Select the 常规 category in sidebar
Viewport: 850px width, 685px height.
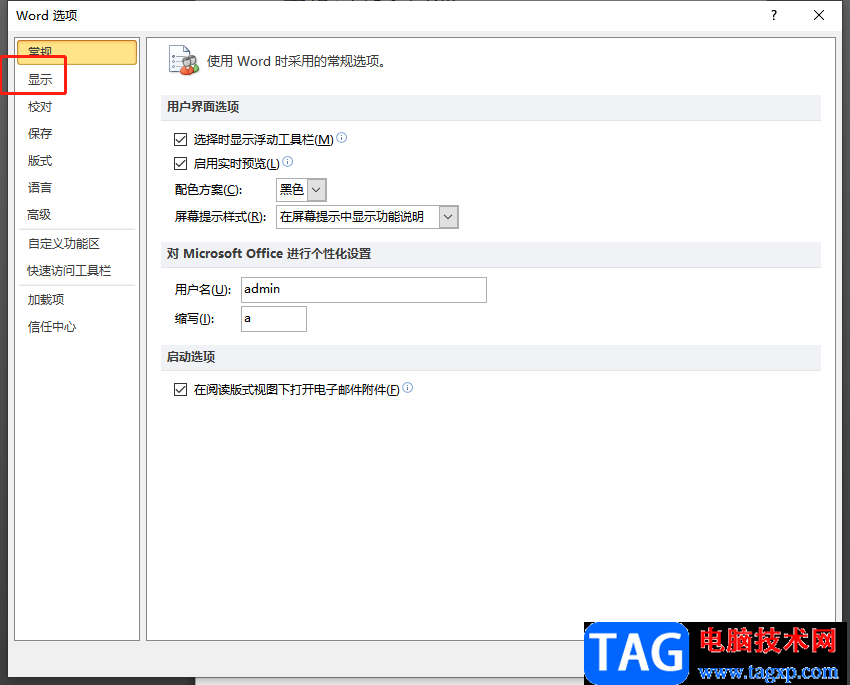76,52
